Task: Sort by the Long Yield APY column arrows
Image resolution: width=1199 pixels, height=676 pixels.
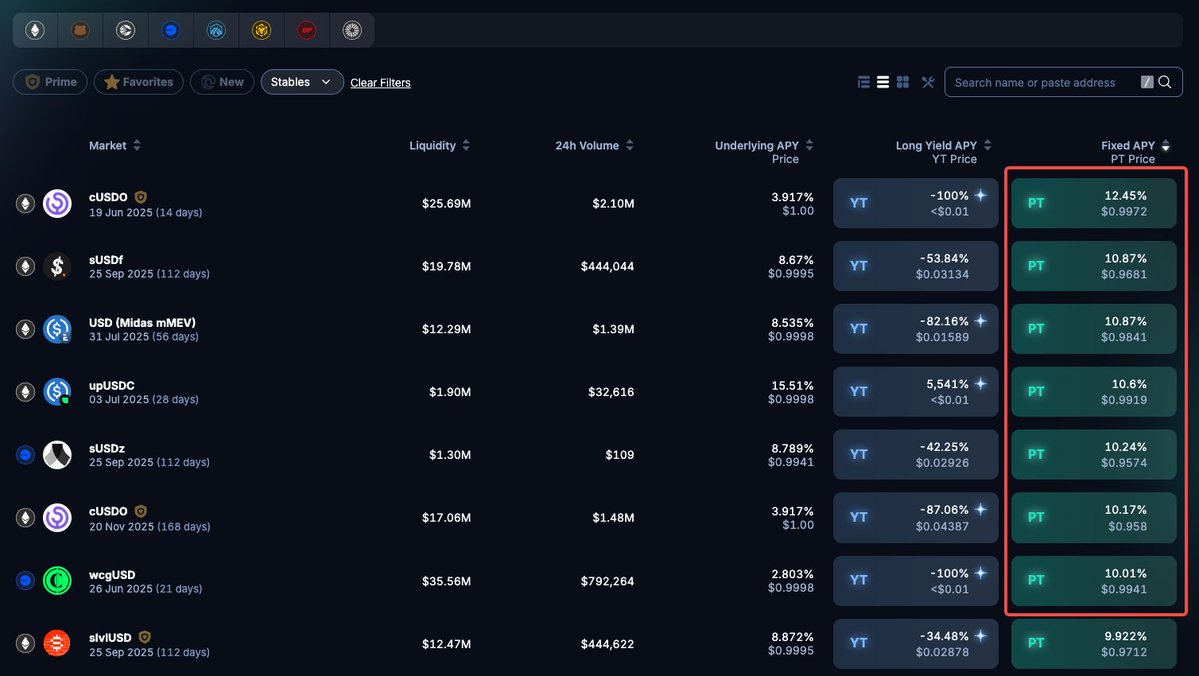Action: [x=987, y=145]
